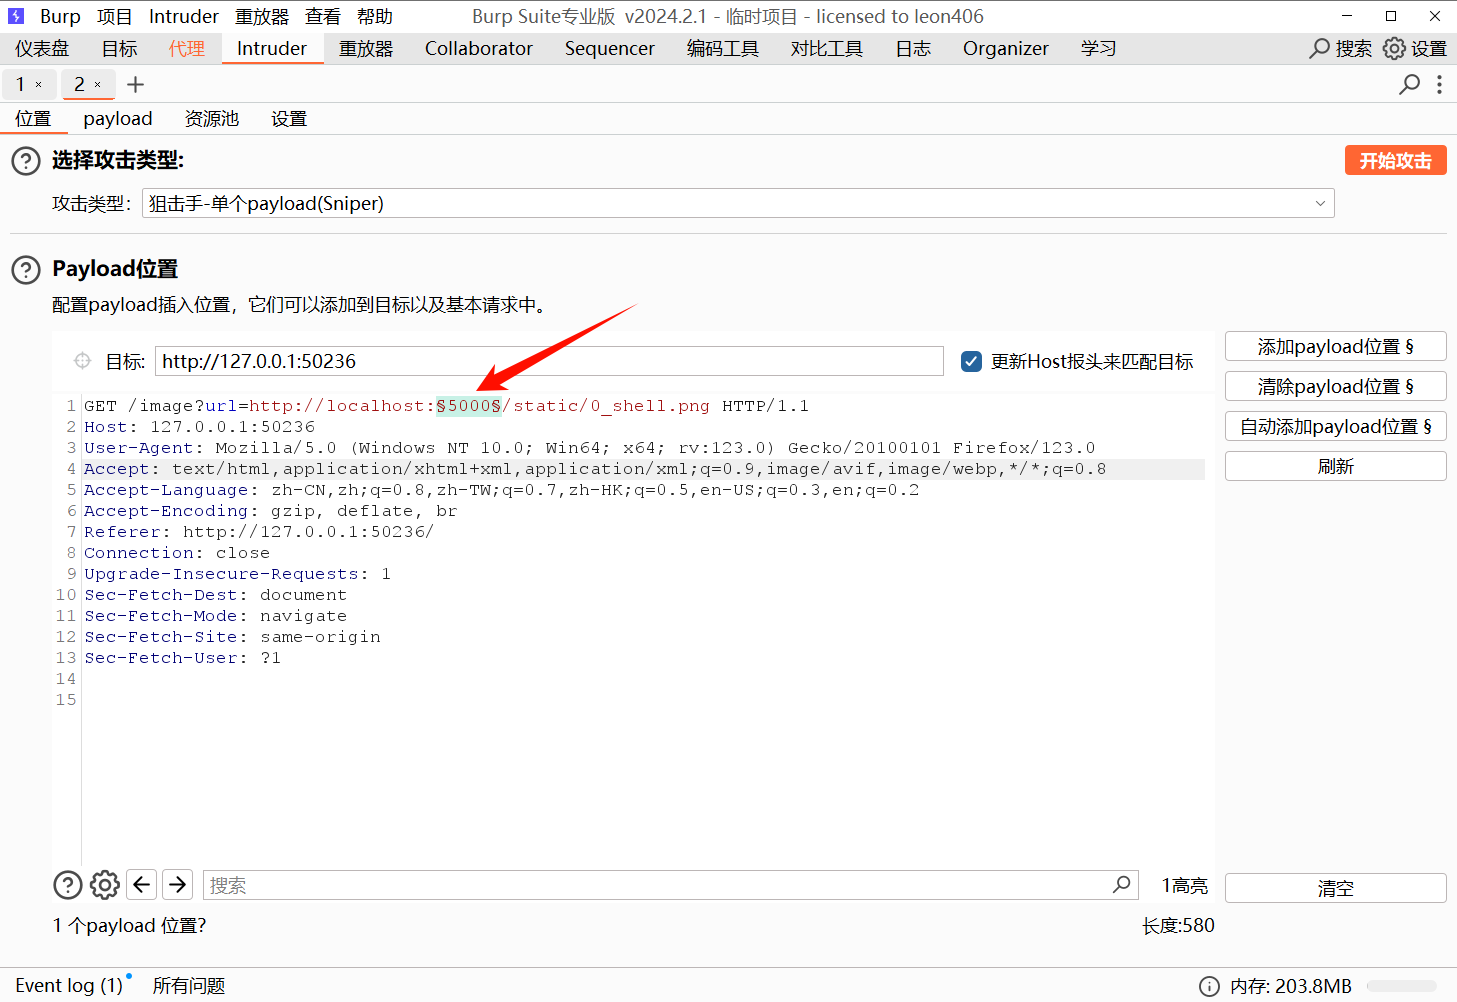Click the 长度:580 label
The width and height of the screenshot is (1457, 1002).
(x=1179, y=926)
